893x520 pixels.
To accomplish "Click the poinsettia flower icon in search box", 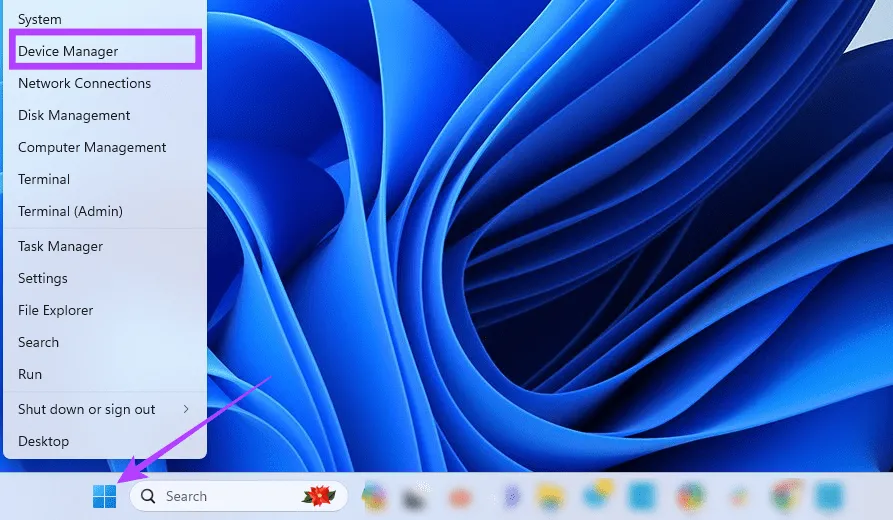I will (x=318, y=496).
